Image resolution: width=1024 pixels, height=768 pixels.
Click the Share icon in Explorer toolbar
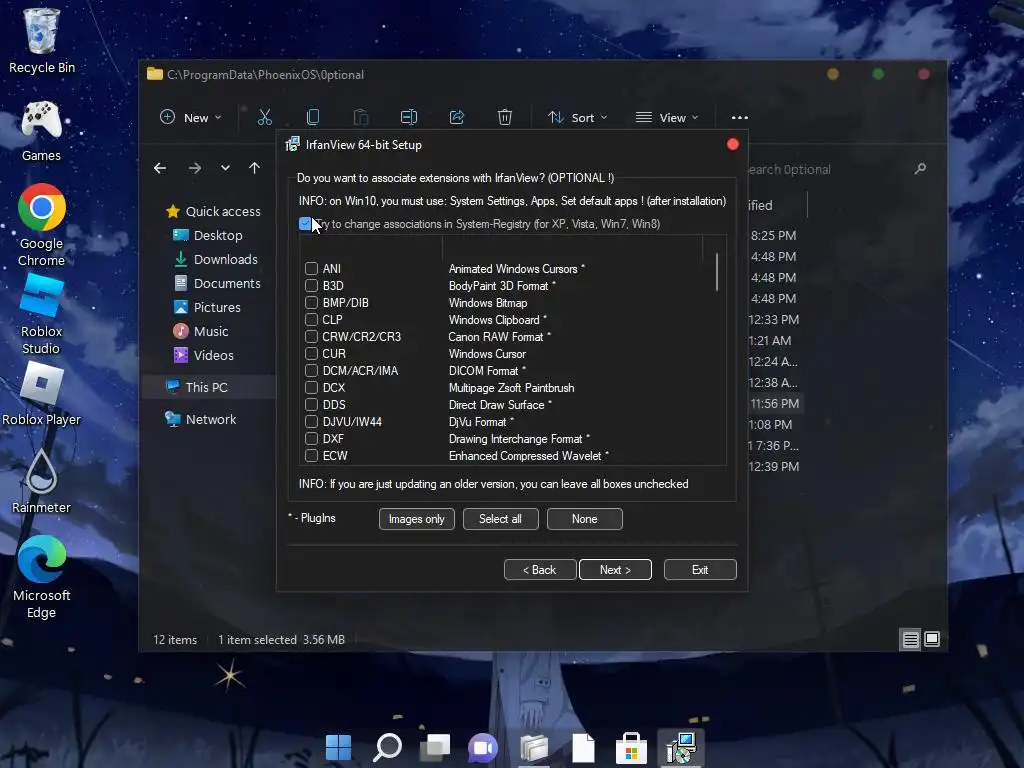456,118
